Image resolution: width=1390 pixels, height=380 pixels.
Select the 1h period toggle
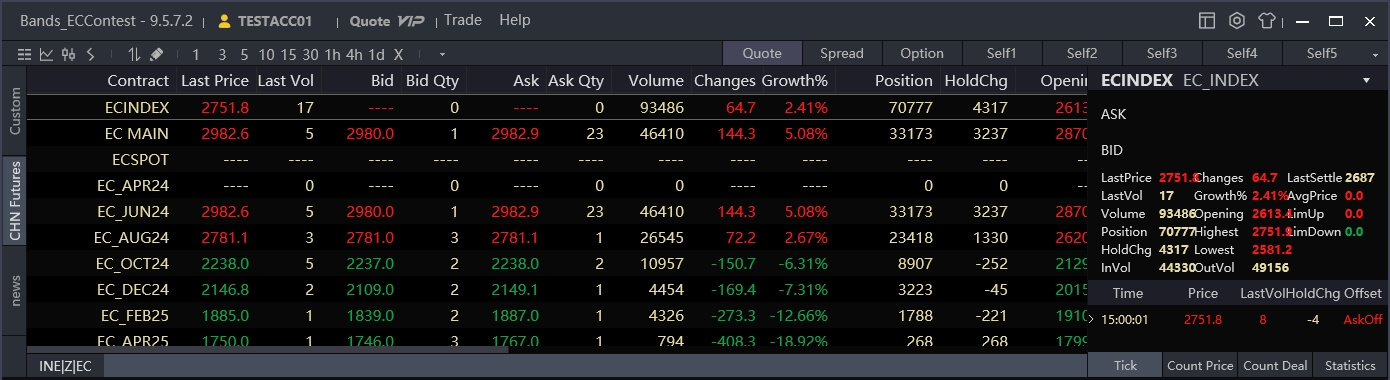tap(333, 54)
